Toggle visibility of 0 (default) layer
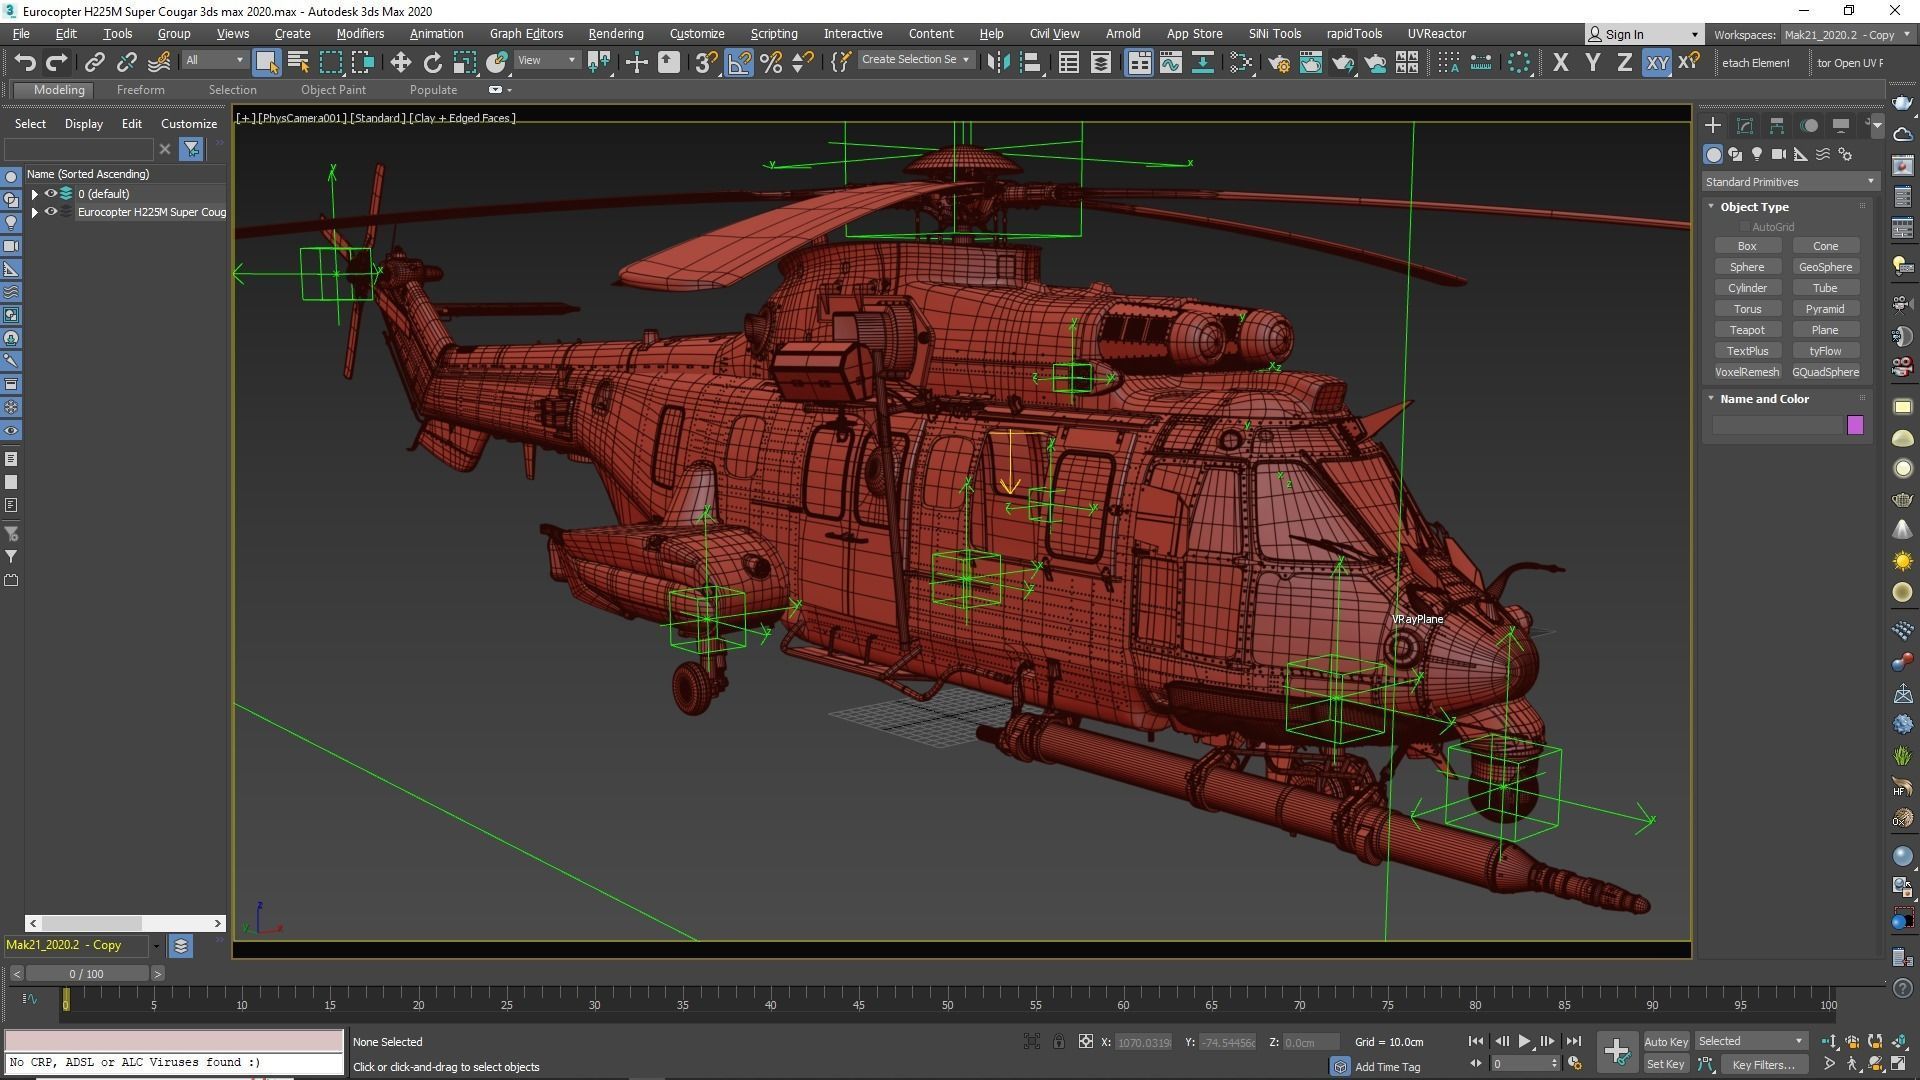 [x=50, y=194]
